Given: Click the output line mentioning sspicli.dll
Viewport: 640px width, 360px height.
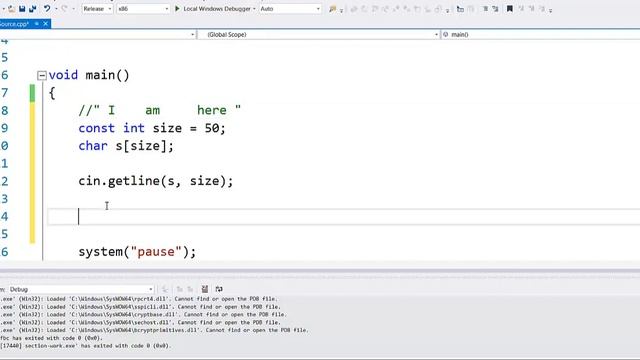Looking at the screenshot, I should coord(140,307).
